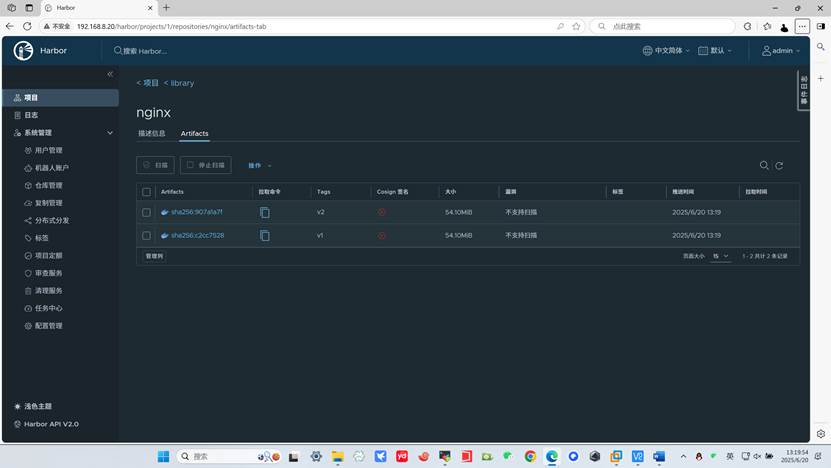Click the 大小 column header
Screen dimensions: 831x468
click(450, 192)
